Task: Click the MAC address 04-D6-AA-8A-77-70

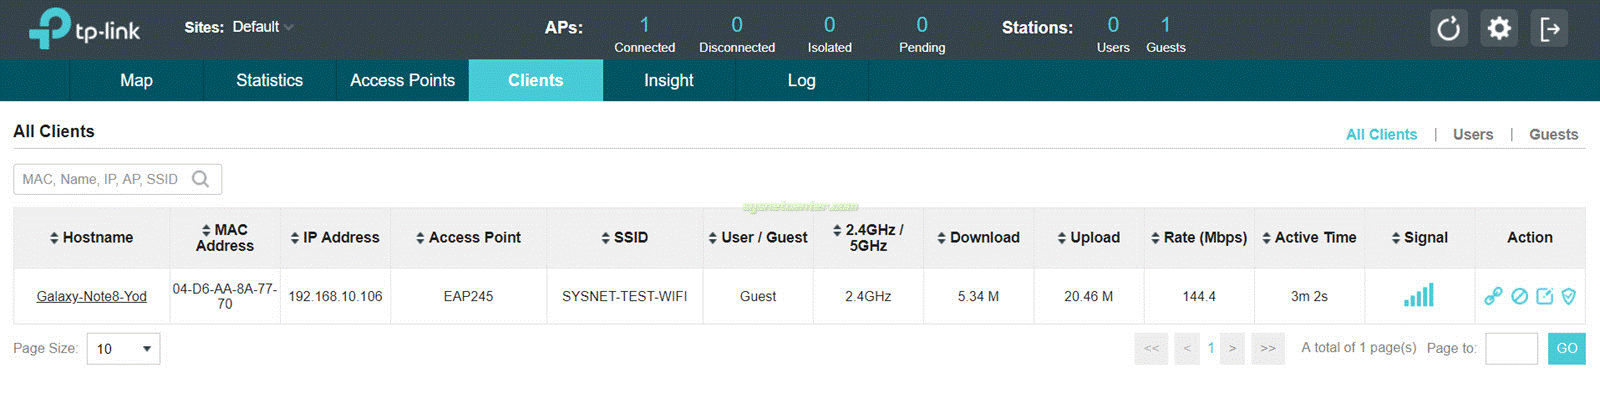Action: click(x=225, y=296)
